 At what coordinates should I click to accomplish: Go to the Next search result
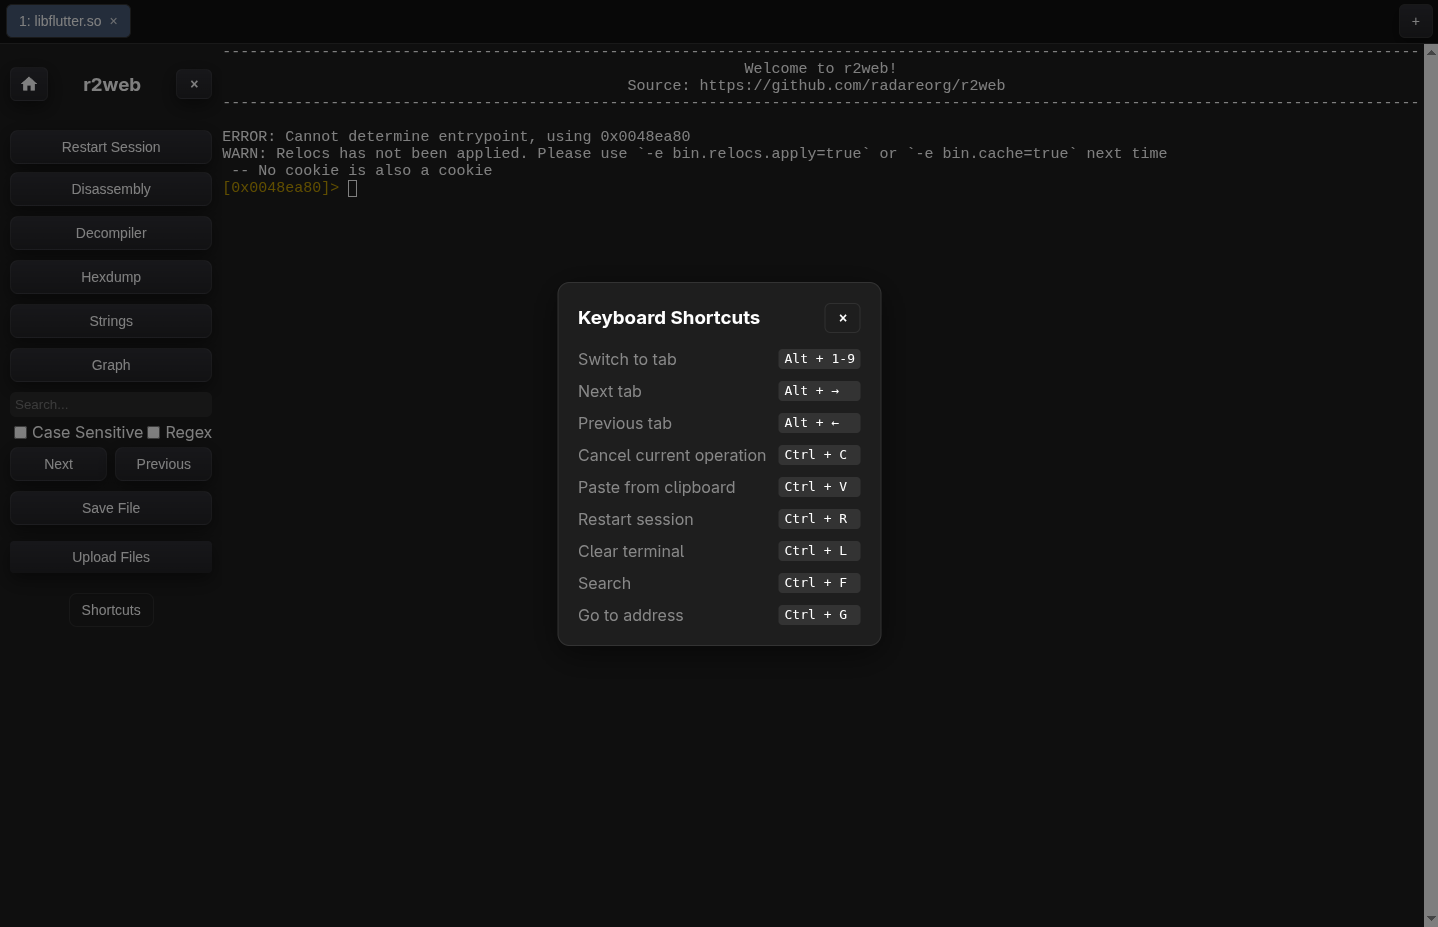click(58, 464)
